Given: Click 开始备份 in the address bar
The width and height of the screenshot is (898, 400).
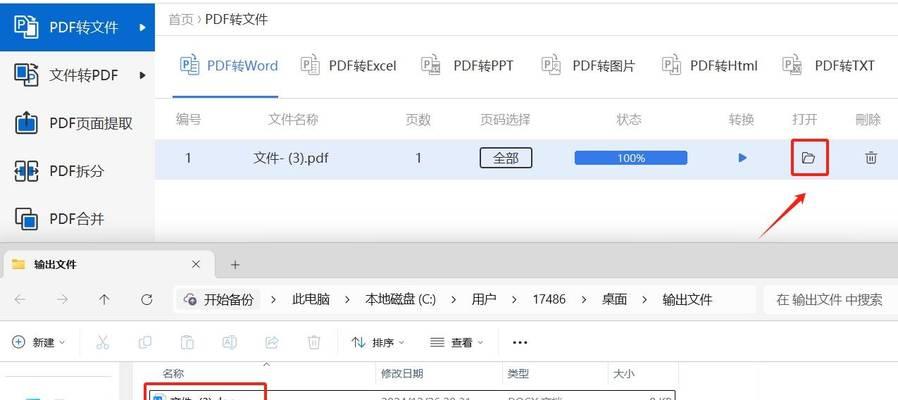Looking at the screenshot, I should click(218, 299).
